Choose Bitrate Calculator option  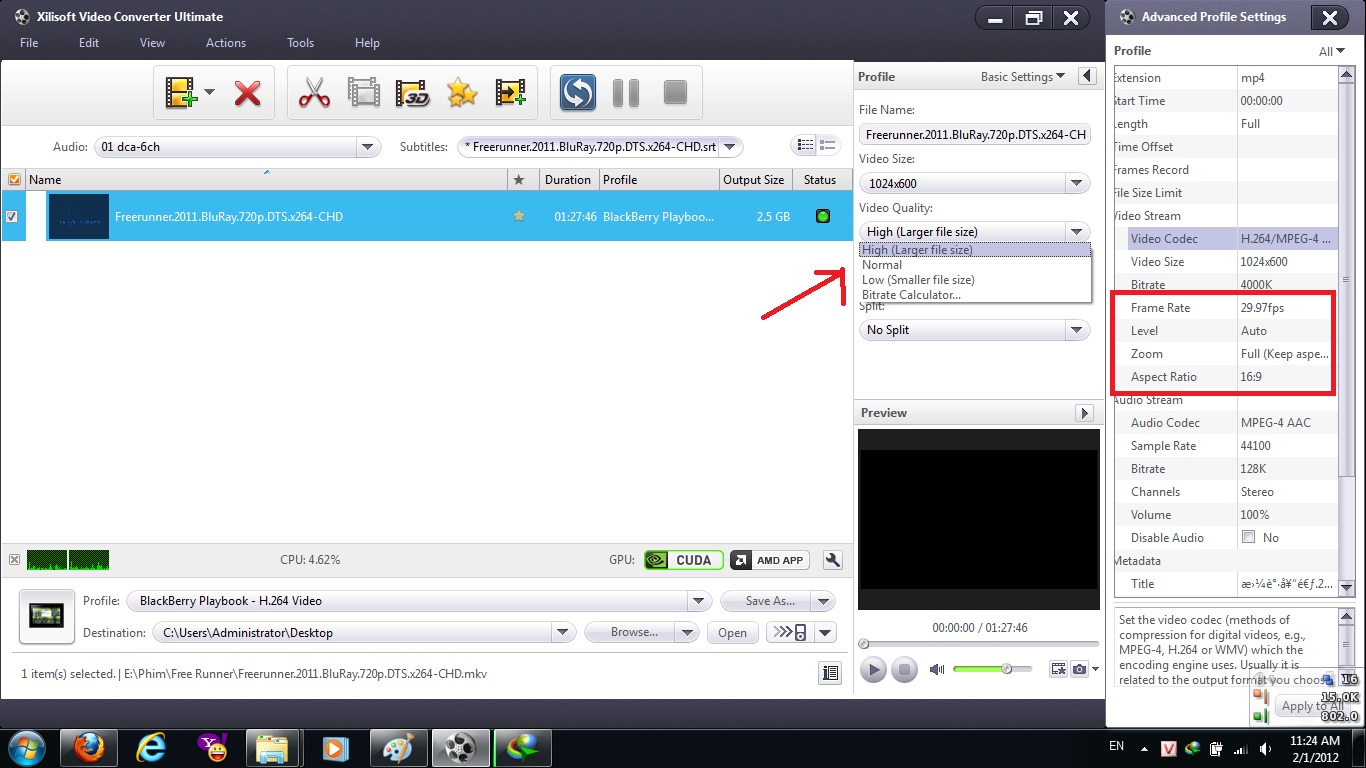click(x=975, y=295)
